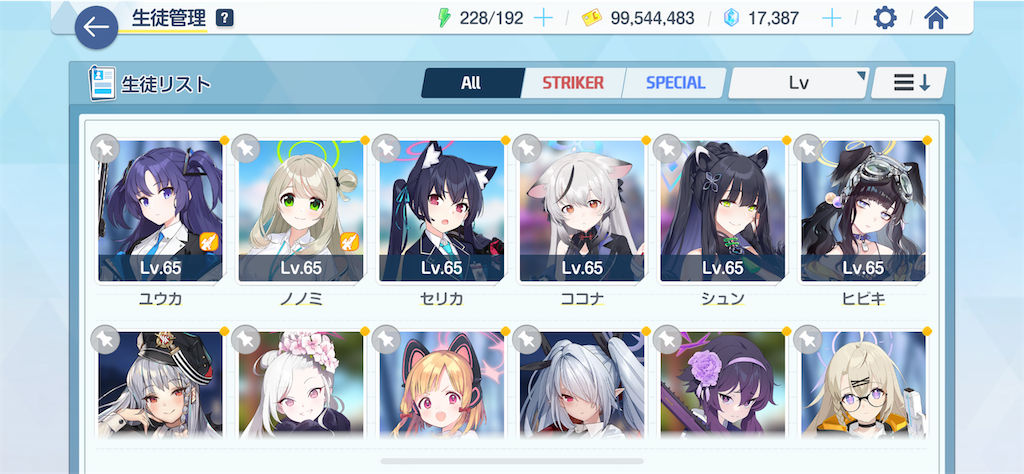Select the All tab
The image size is (1024, 474).
click(472, 83)
